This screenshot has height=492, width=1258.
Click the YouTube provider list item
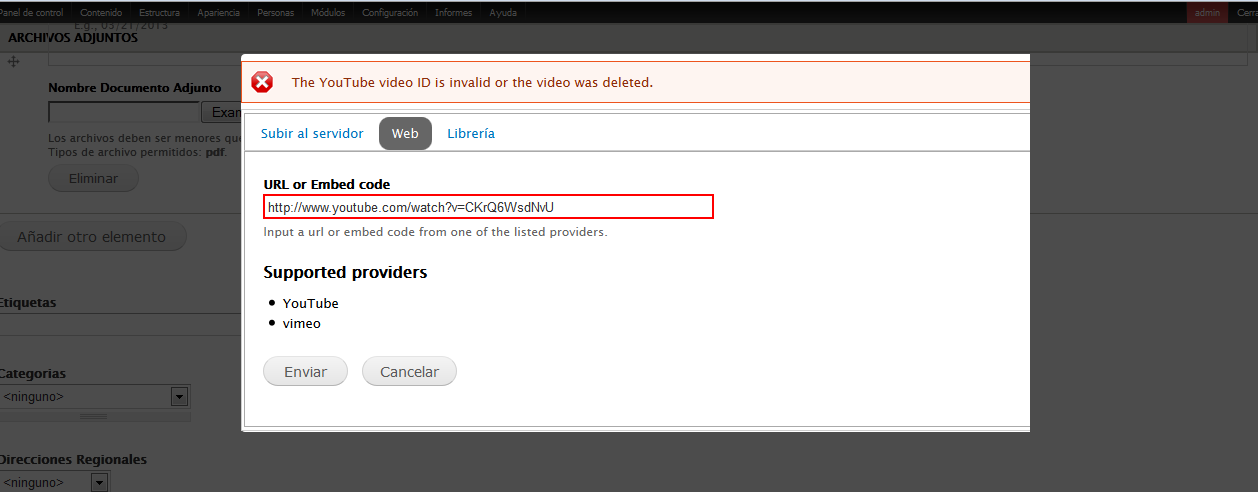click(x=310, y=303)
